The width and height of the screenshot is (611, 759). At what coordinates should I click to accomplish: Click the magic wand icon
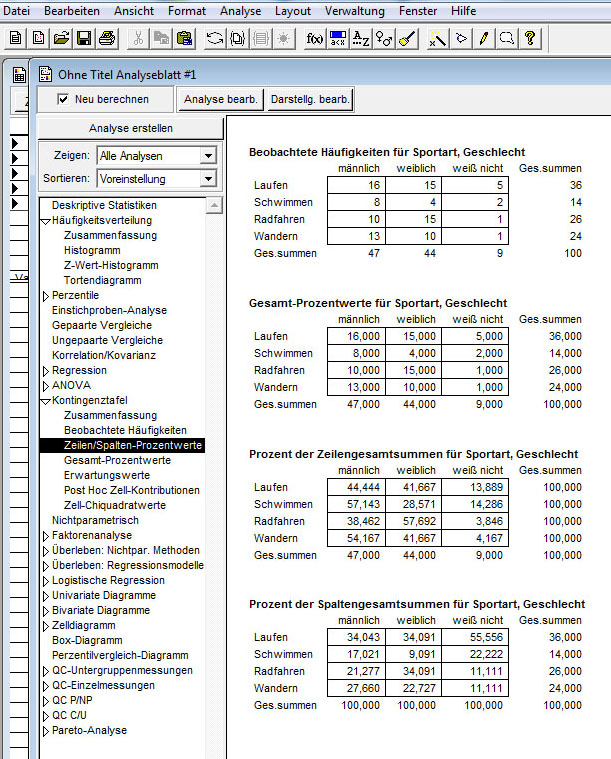coord(438,38)
